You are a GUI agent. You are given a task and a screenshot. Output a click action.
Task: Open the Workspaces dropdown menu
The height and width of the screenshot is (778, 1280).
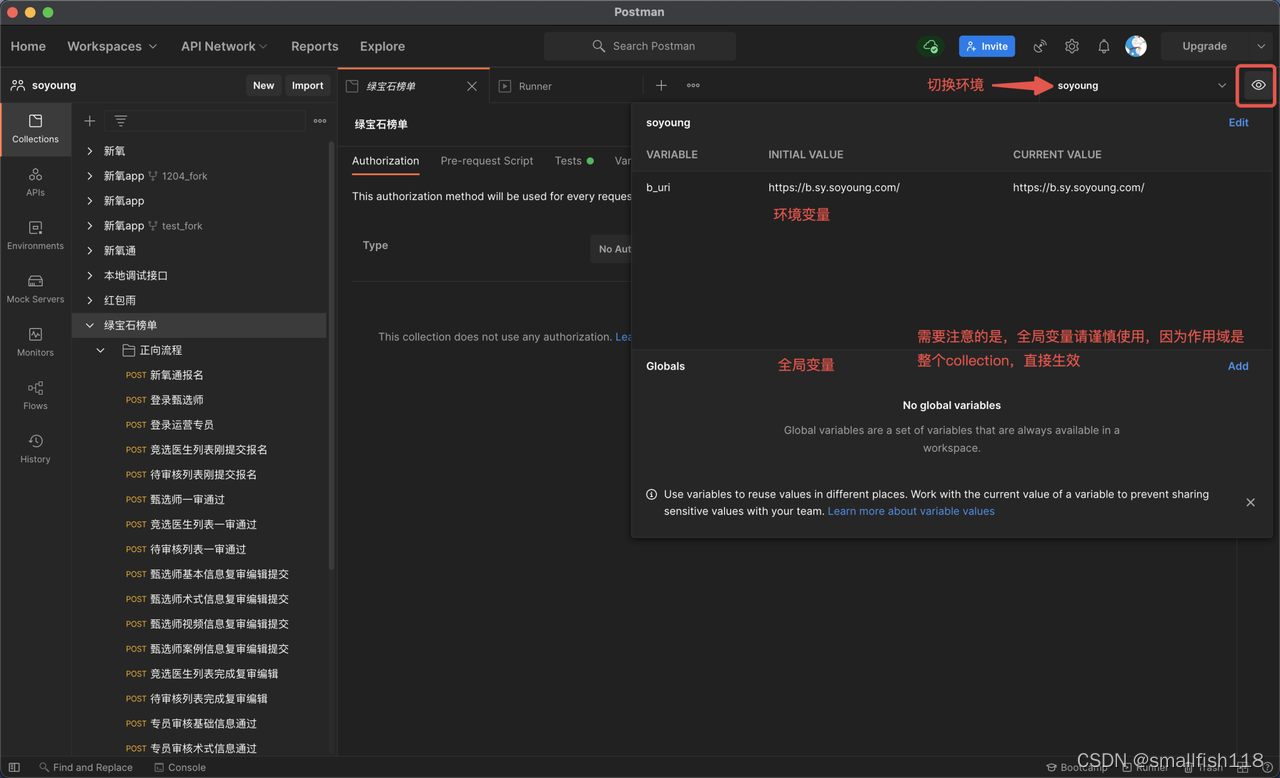(x=112, y=46)
